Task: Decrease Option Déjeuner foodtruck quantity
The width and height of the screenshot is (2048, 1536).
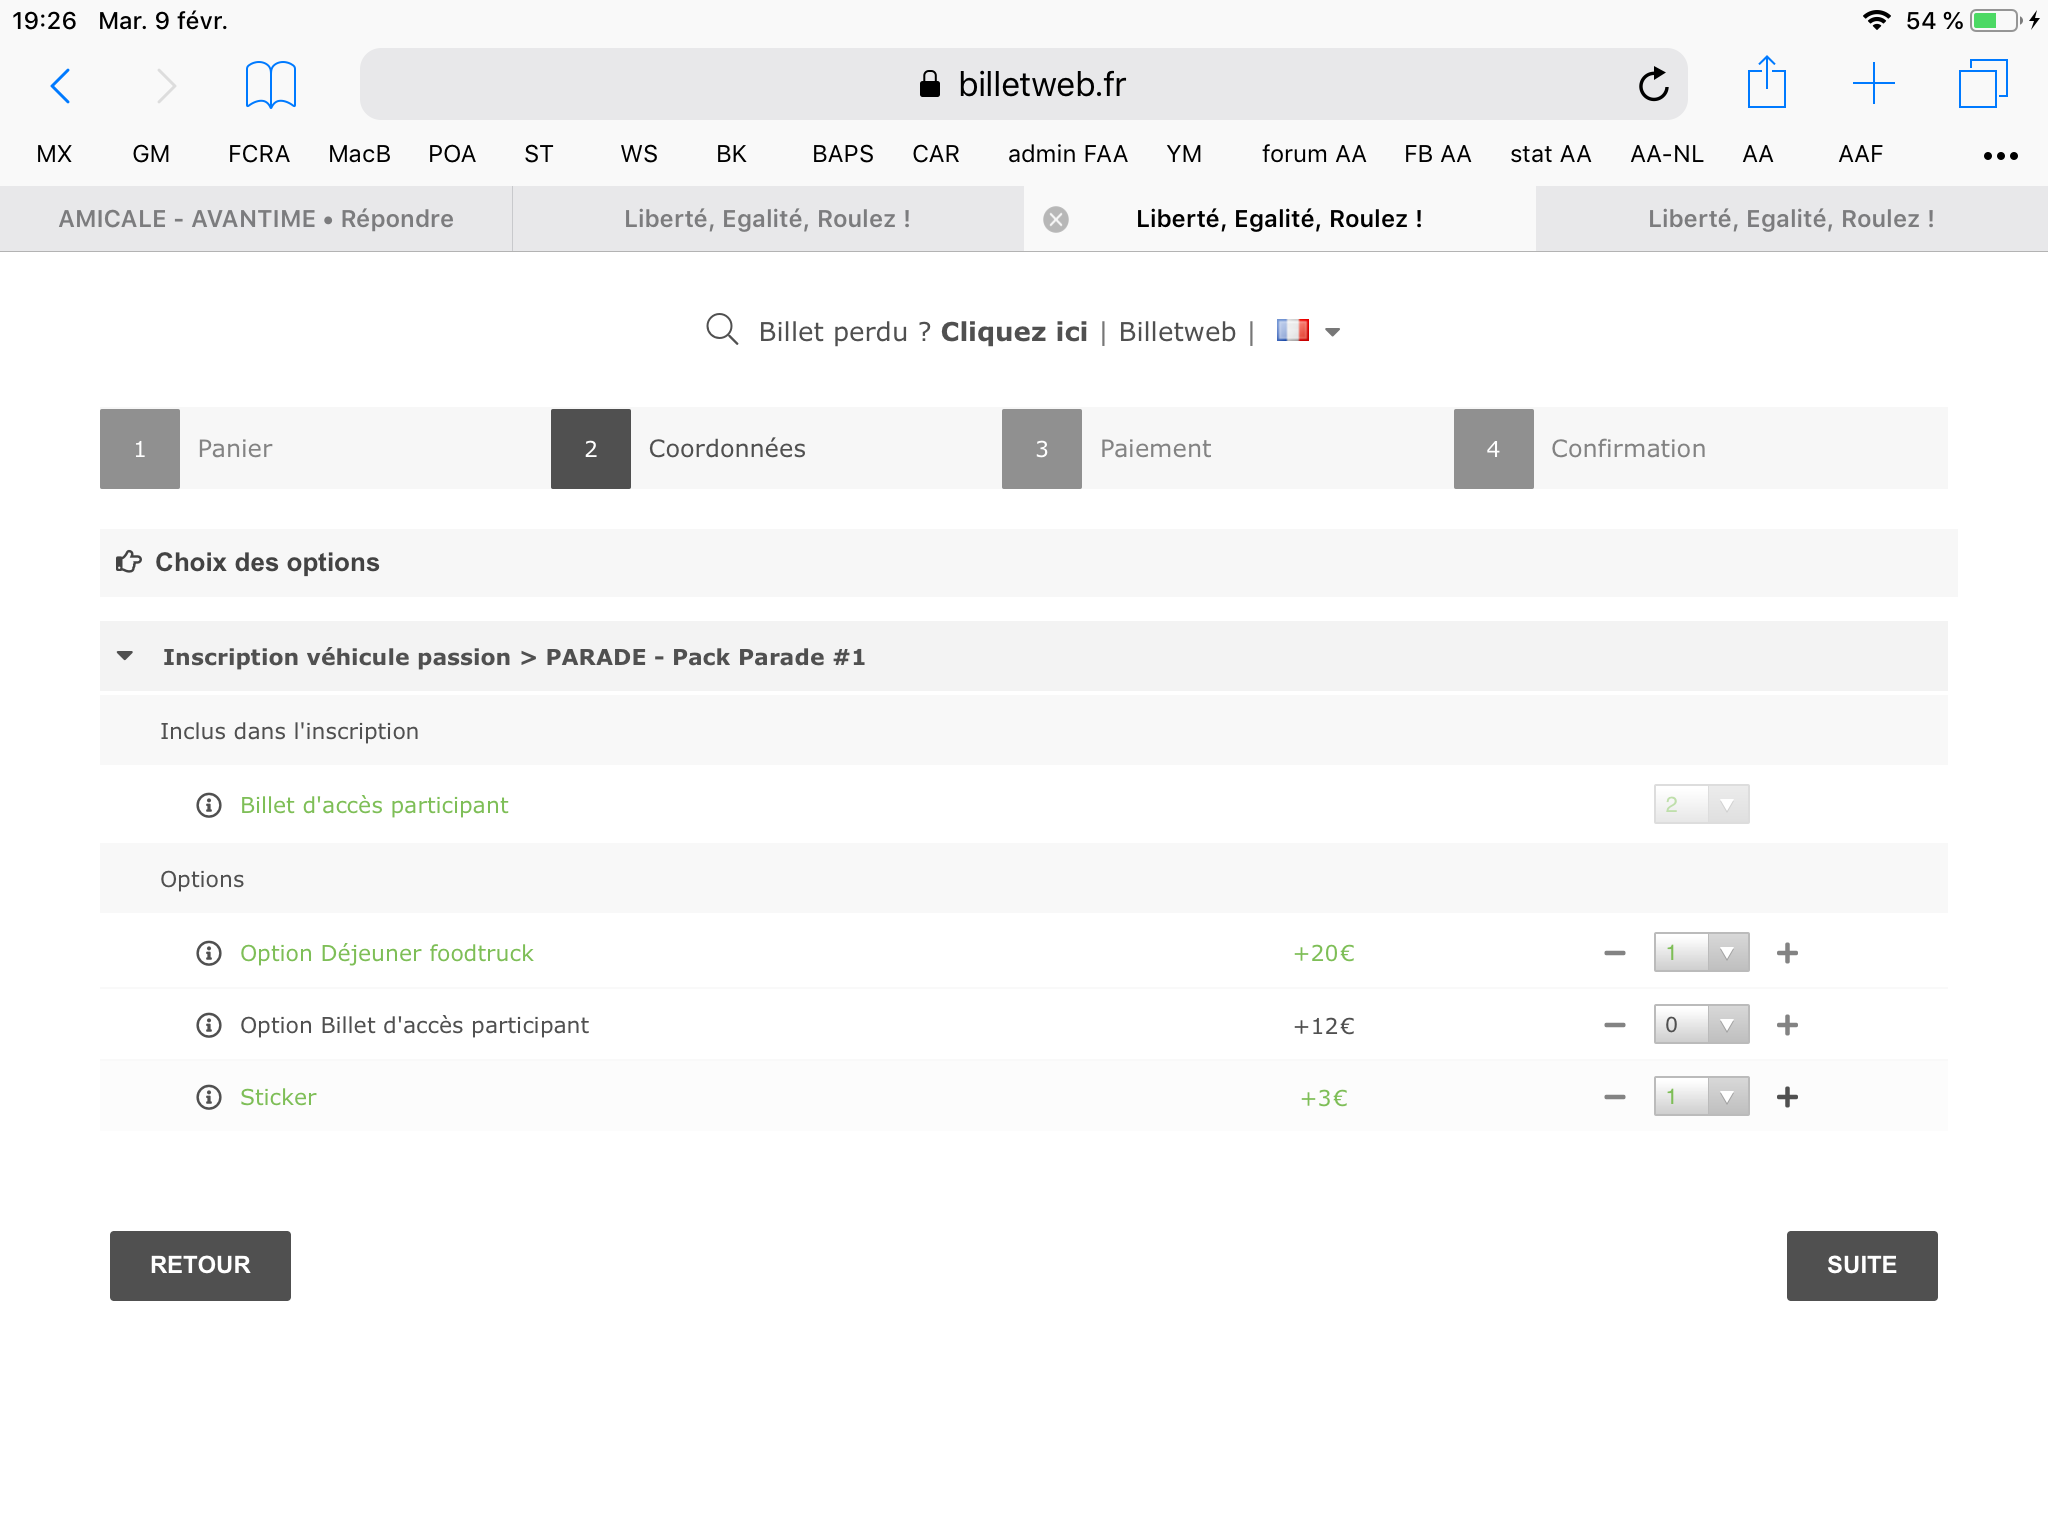Action: click(x=1614, y=954)
